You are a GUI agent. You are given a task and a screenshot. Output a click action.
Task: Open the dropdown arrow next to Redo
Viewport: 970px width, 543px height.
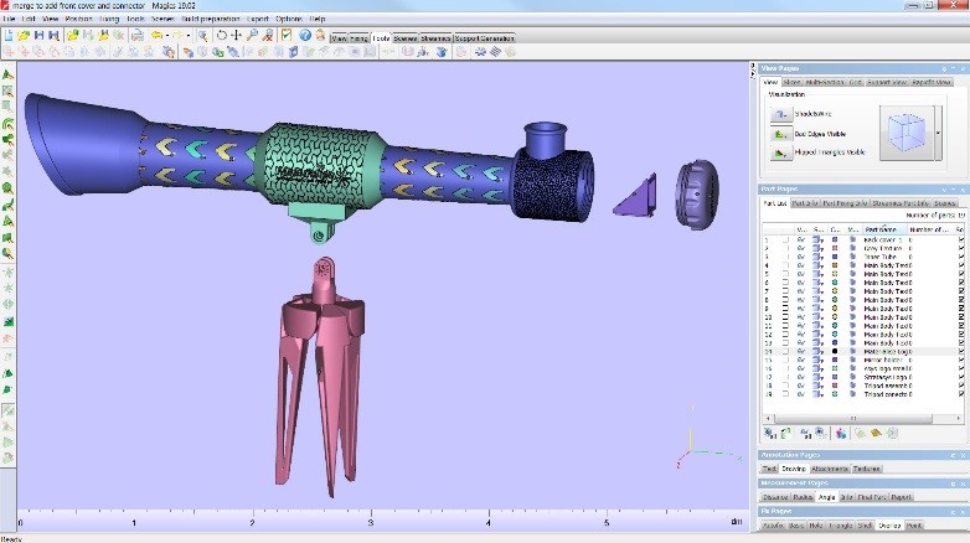click(x=190, y=35)
